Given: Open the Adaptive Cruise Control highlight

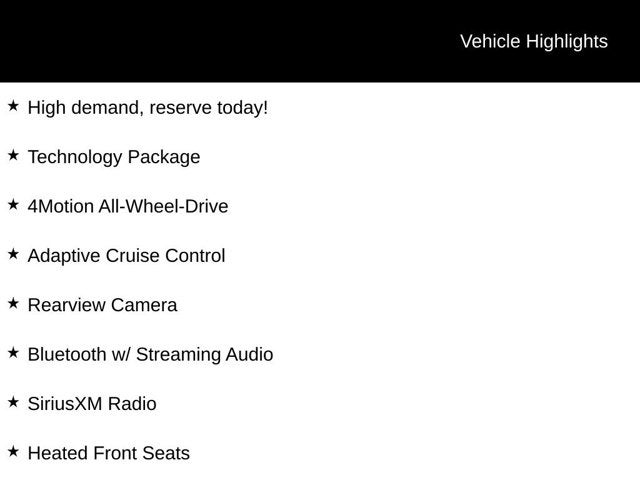Looking at the screenshot, I should (126, 256).
